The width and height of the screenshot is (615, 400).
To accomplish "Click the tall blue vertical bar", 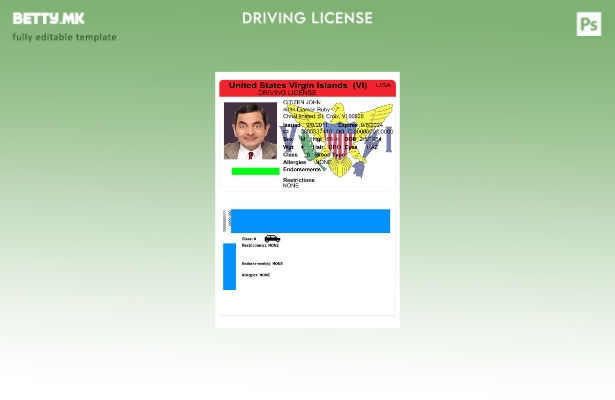I will pyautogui.click(x=229, y=266).
